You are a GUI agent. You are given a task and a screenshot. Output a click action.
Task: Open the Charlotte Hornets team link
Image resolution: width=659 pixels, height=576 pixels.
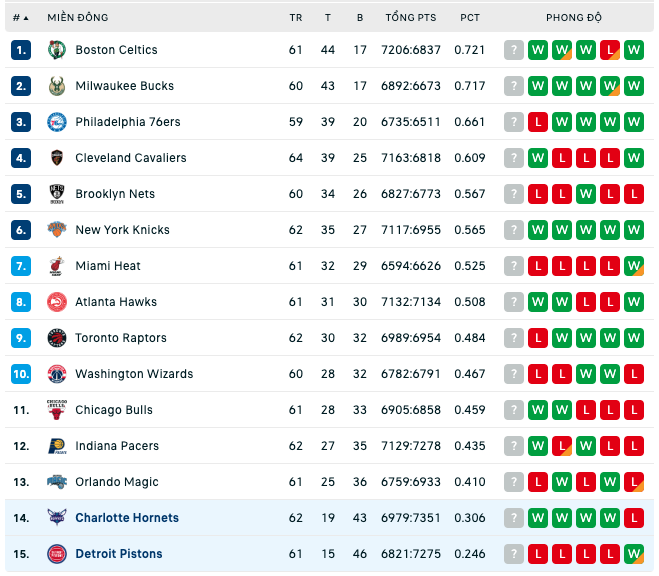127,518
